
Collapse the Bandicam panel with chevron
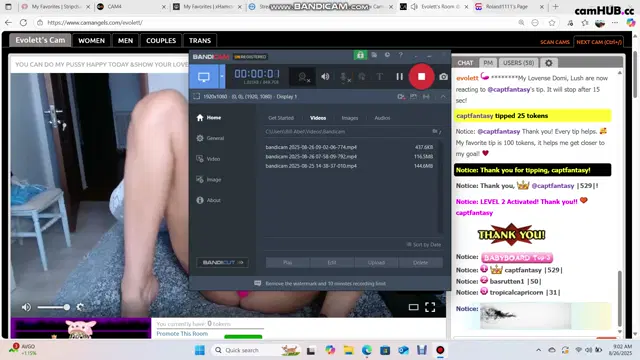pyautogui.click(x=443, y=96)
